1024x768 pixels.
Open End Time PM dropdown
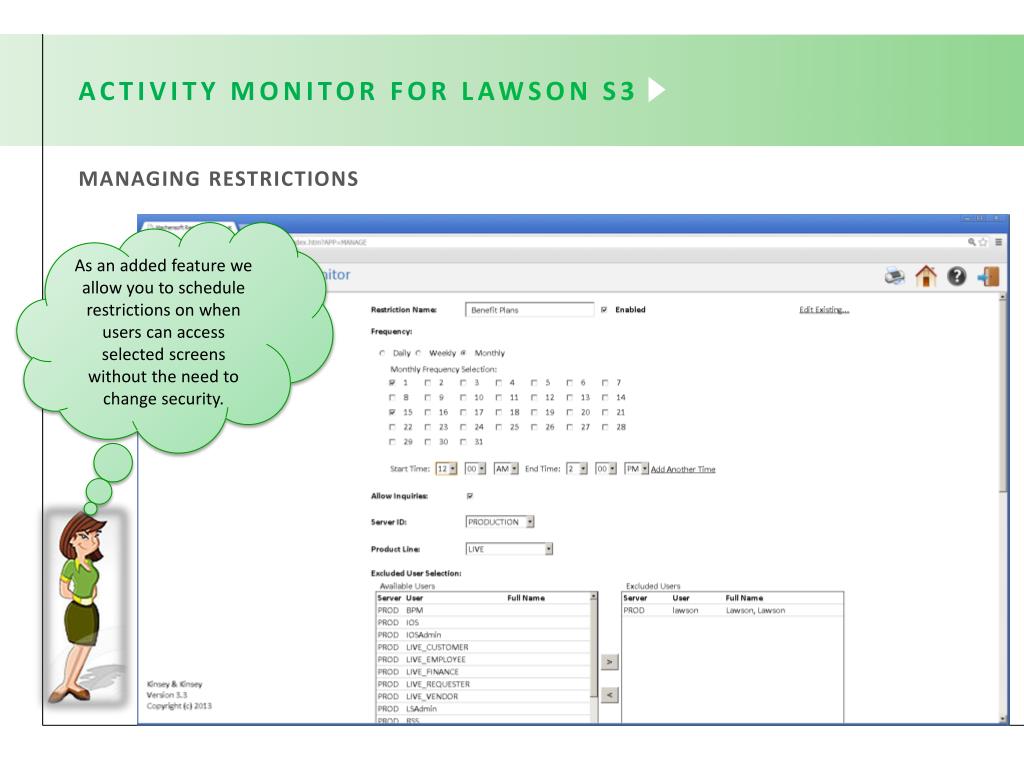(x=636, y=469)
